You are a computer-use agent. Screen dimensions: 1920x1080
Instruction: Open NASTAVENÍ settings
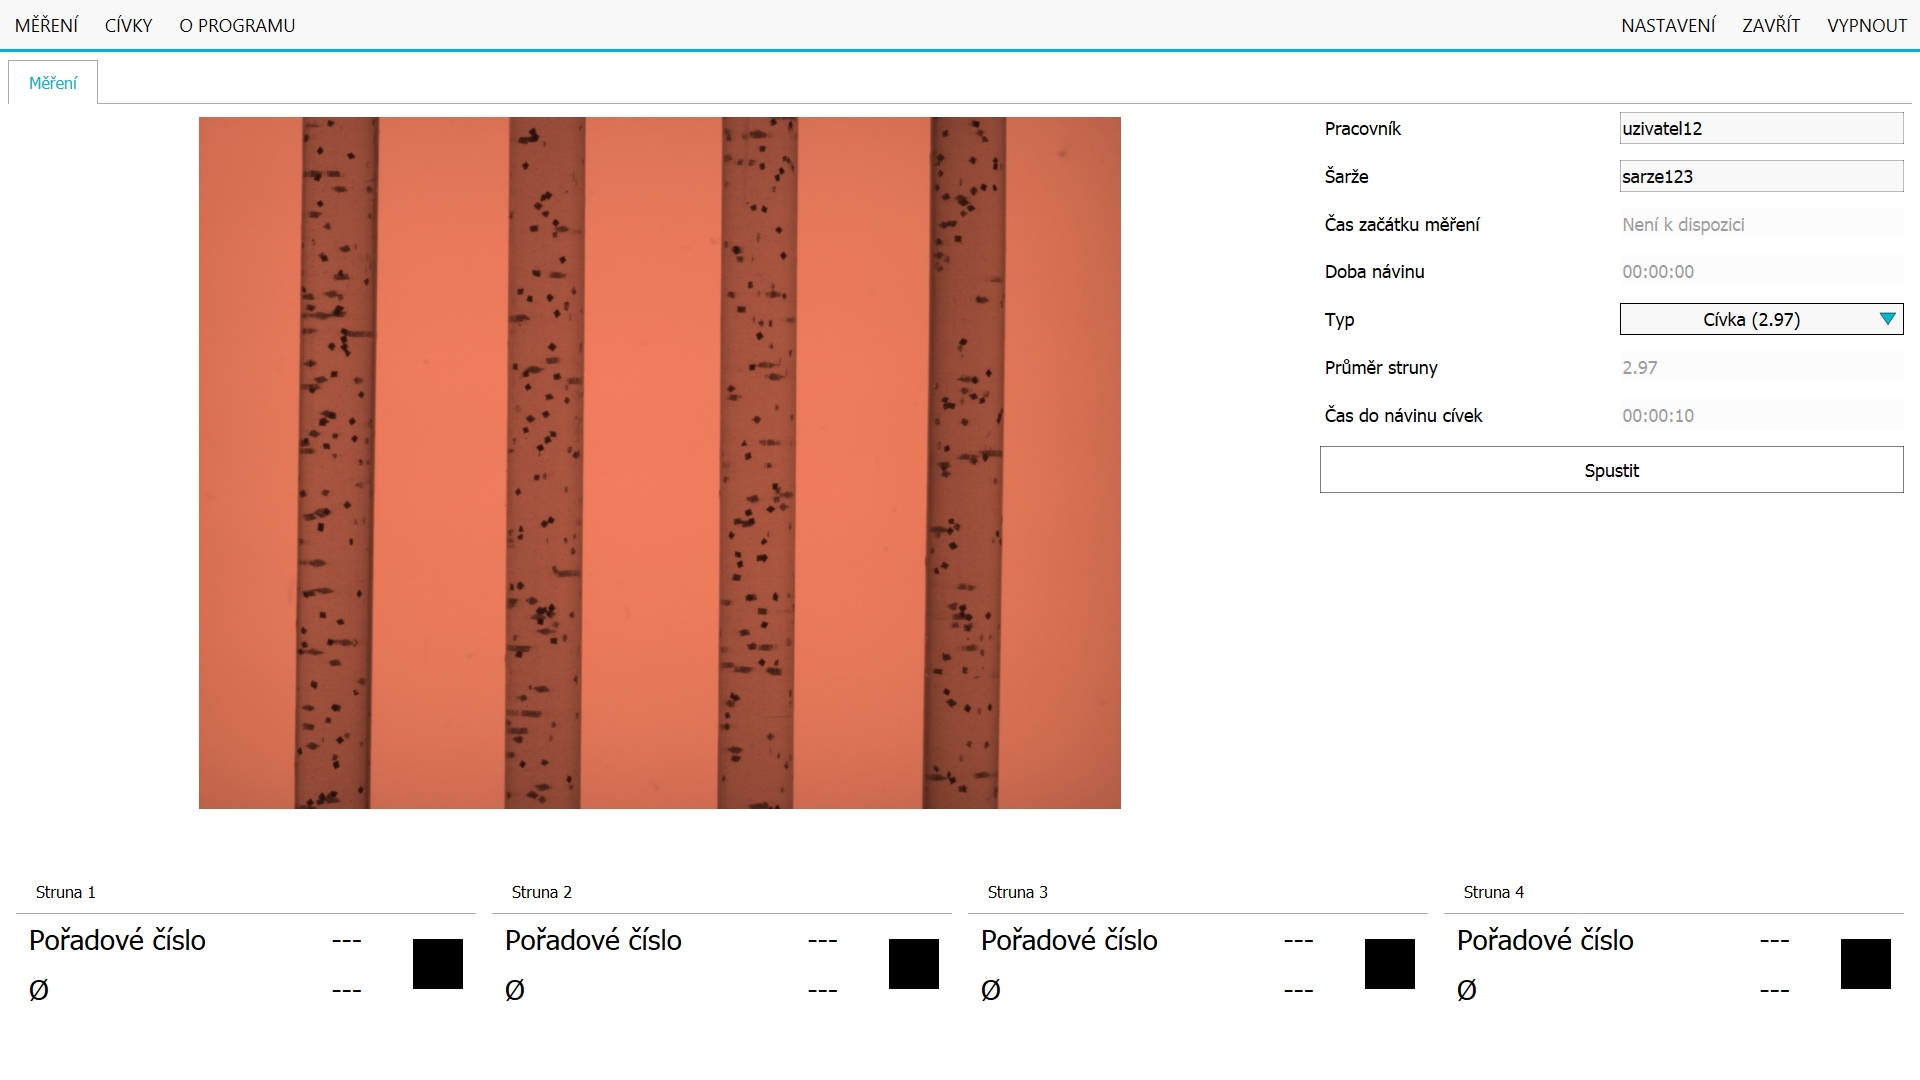1668,25
